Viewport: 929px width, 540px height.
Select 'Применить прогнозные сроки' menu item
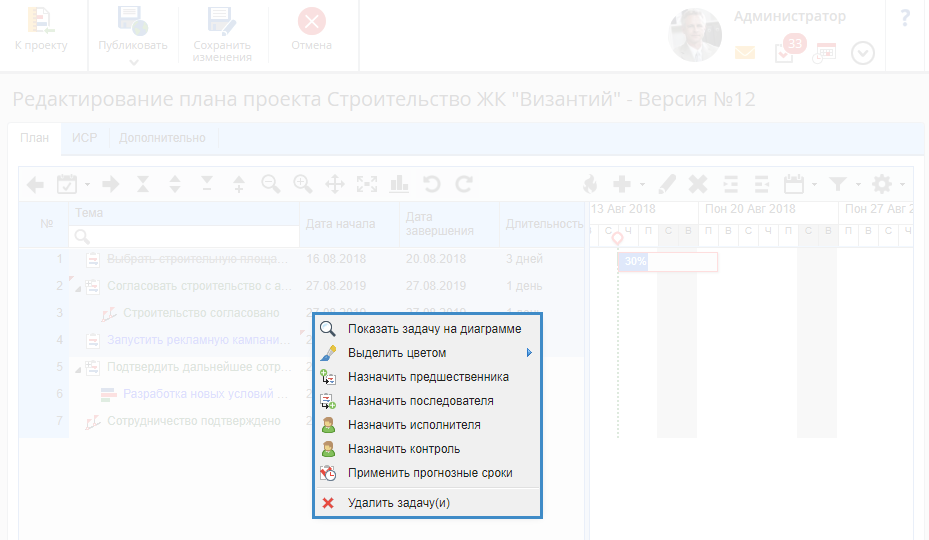pos(430,473)
